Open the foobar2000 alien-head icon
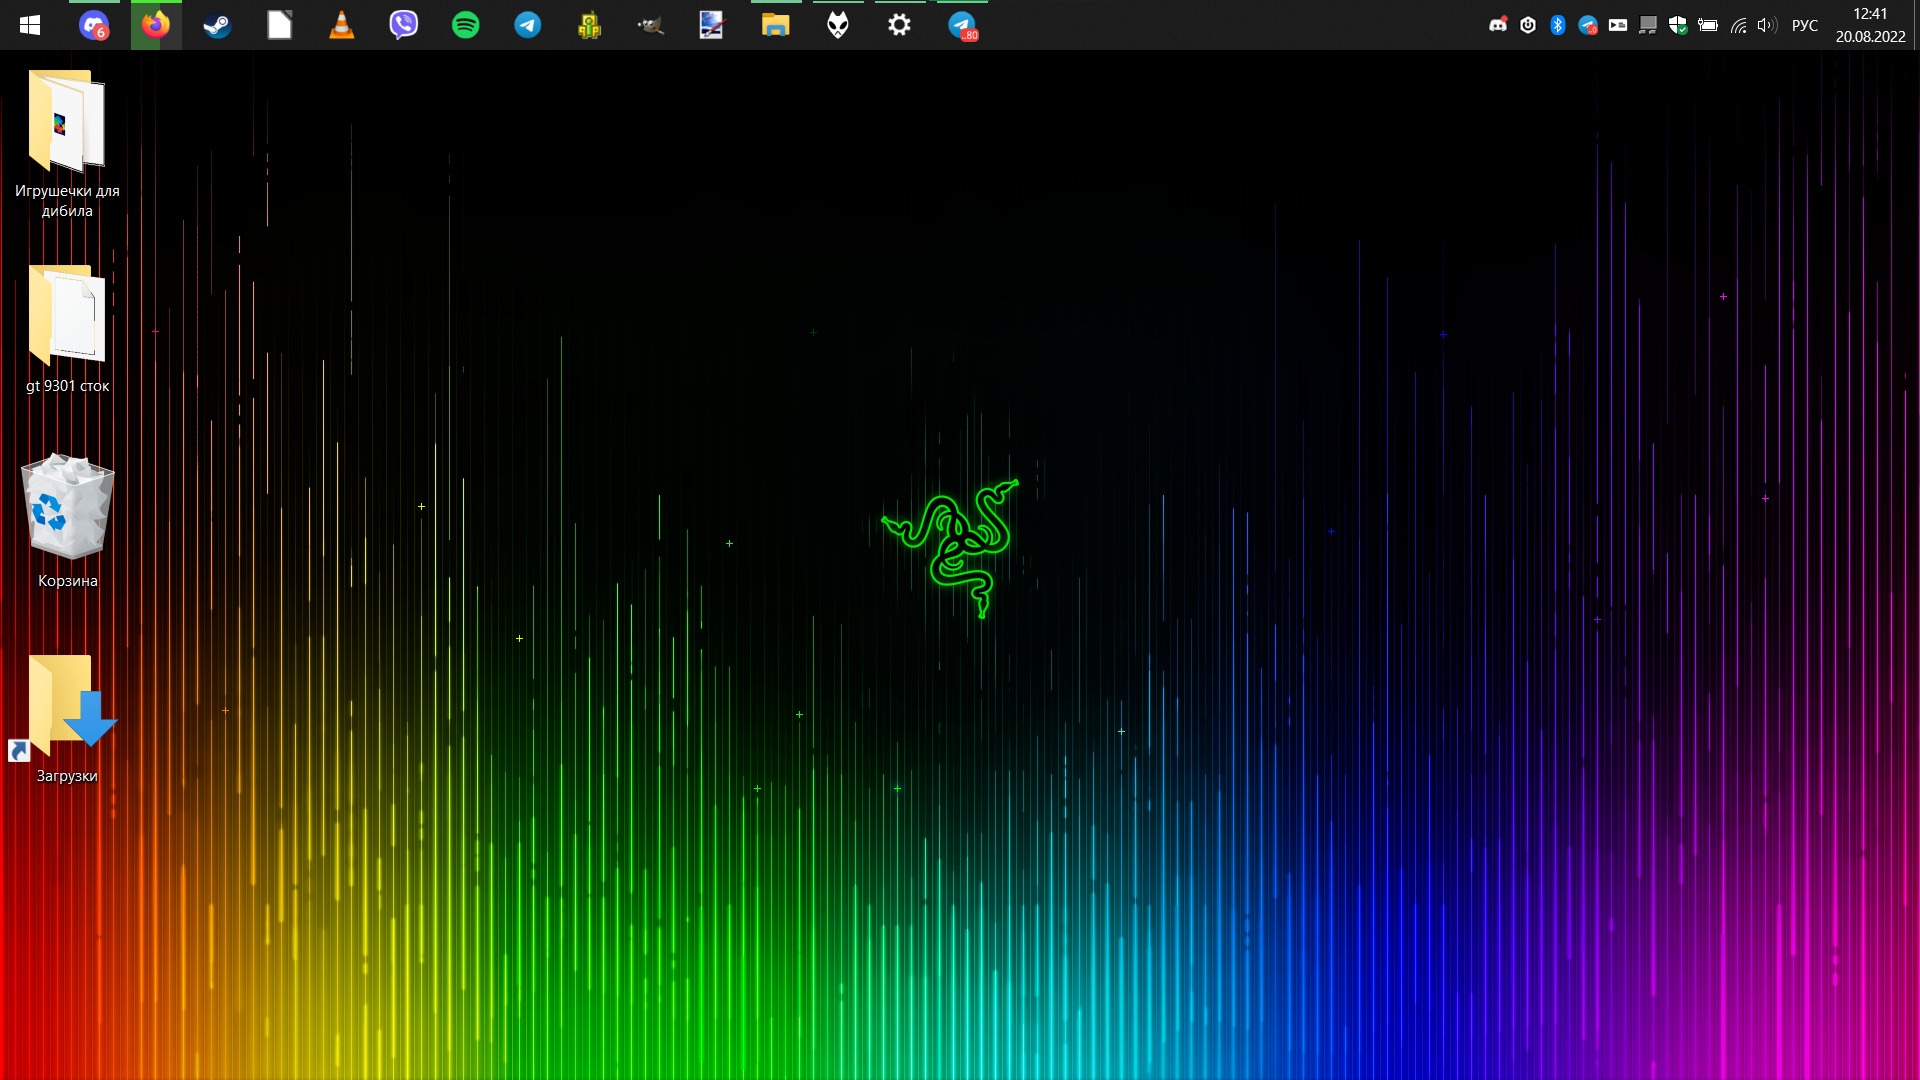 (x=838, y=25)
